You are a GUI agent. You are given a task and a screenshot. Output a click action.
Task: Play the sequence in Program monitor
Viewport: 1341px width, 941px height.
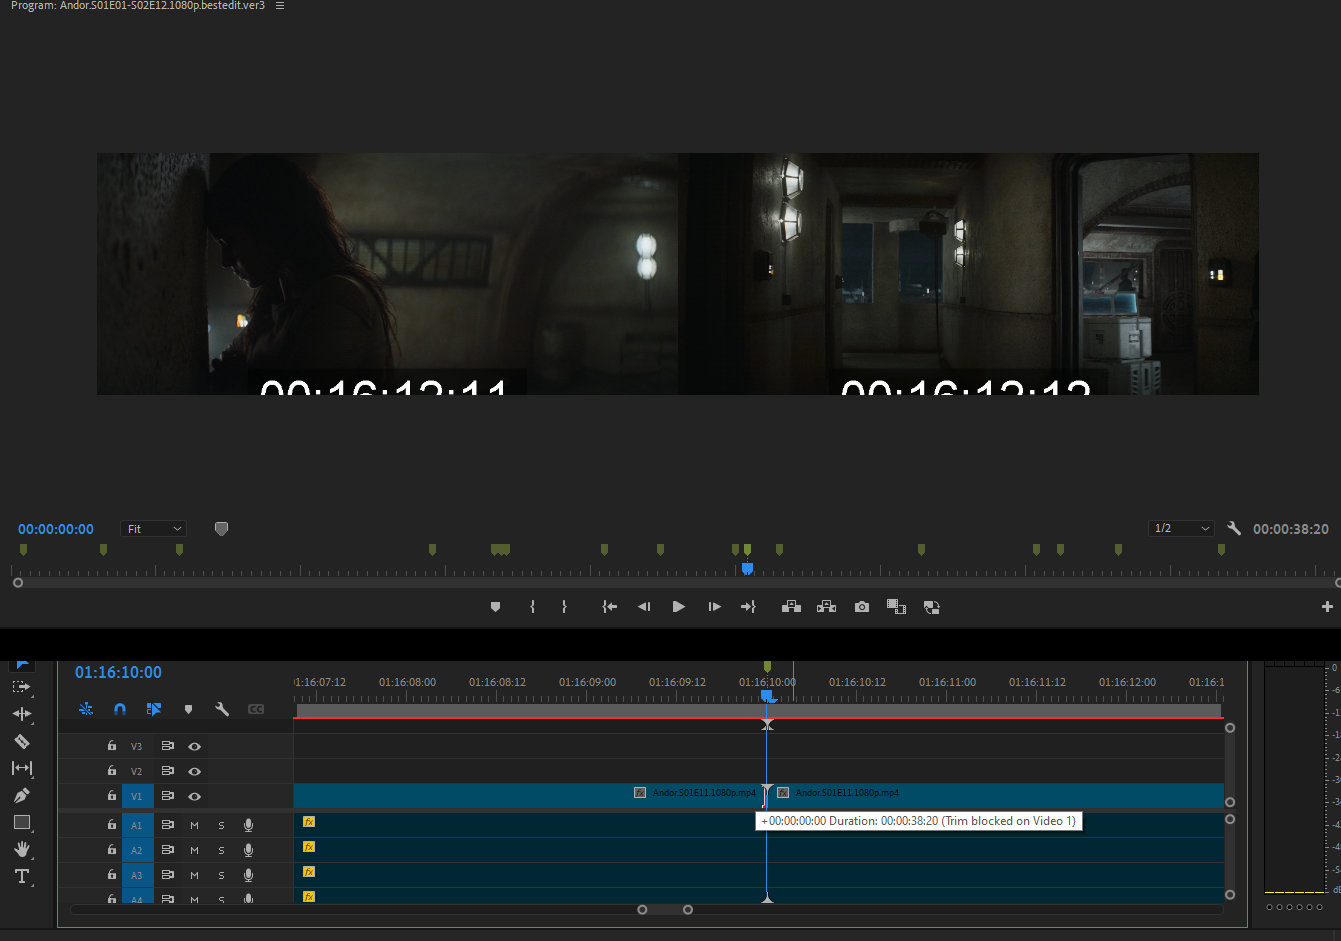point(678,607)
